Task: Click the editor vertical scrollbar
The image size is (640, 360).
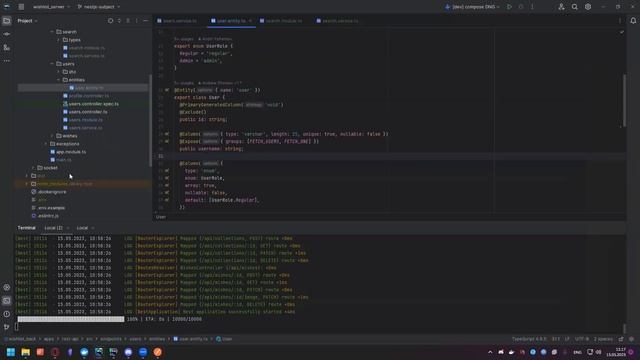Action: pyautogui.click(x=624, y=100)
